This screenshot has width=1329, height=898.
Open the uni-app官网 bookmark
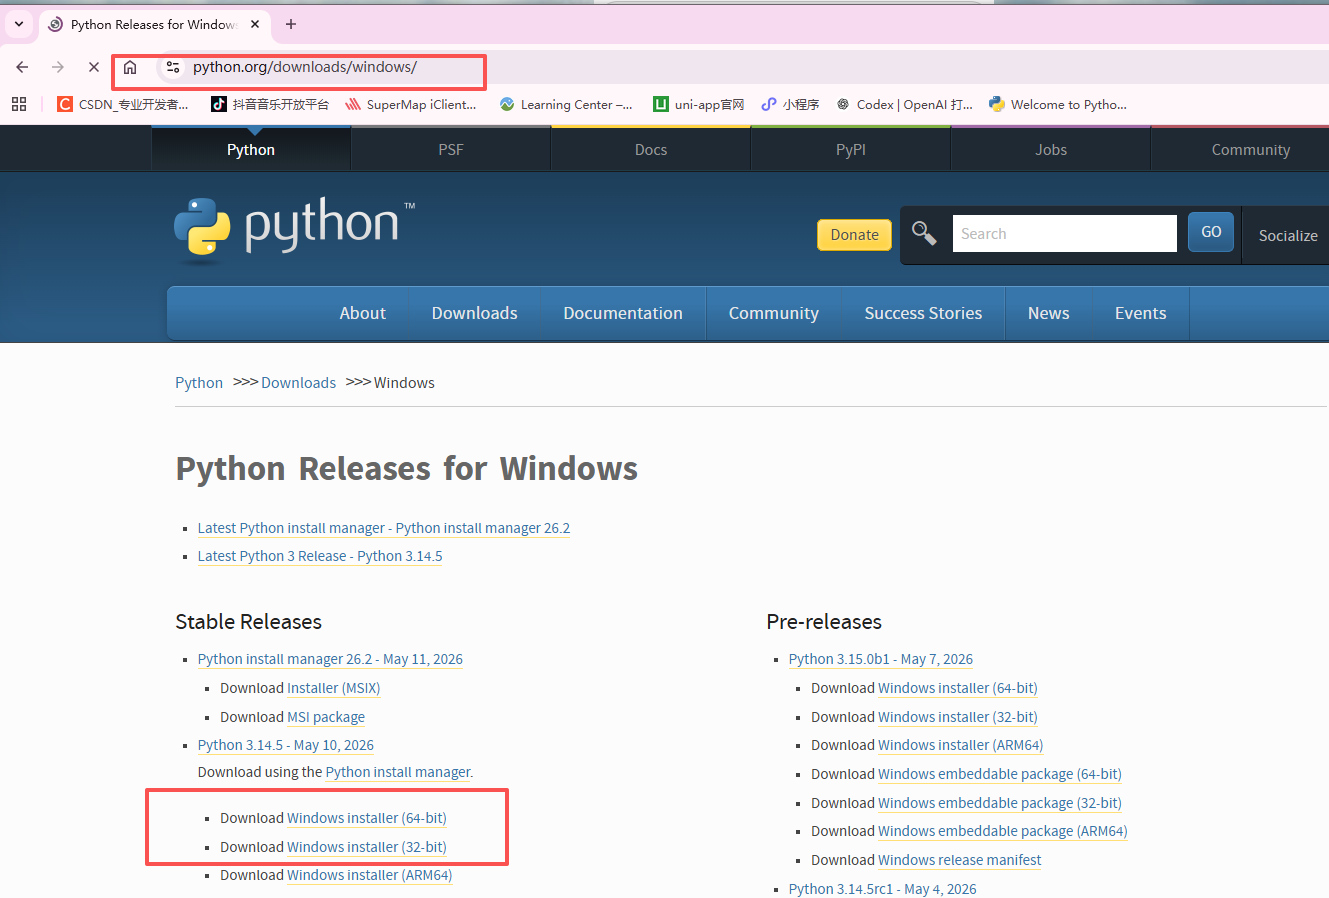tap(698, 104)
